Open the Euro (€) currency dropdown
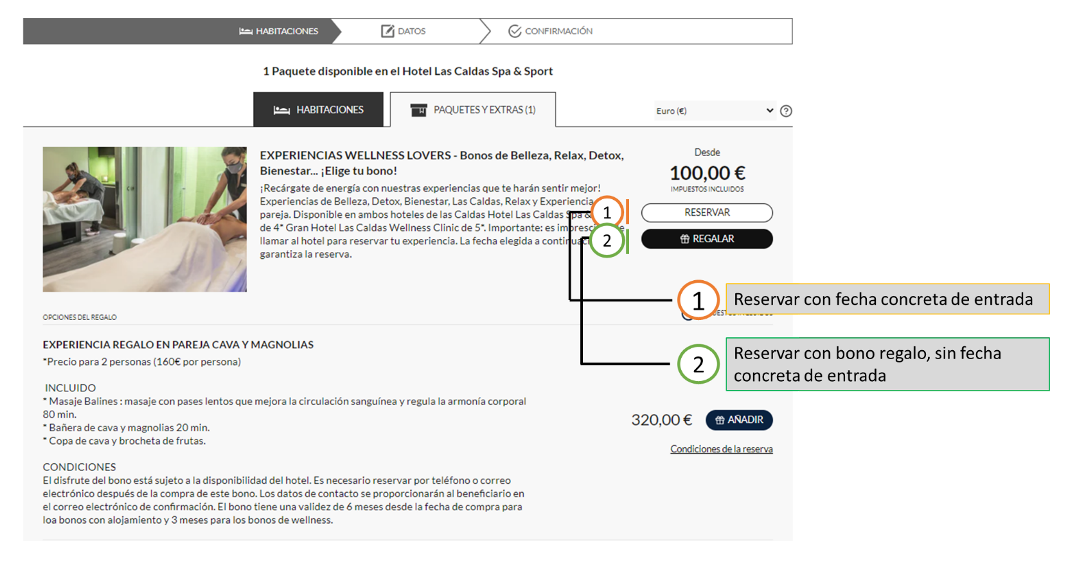The height and width of the screenshot is (568, 1078). point(714,111)
